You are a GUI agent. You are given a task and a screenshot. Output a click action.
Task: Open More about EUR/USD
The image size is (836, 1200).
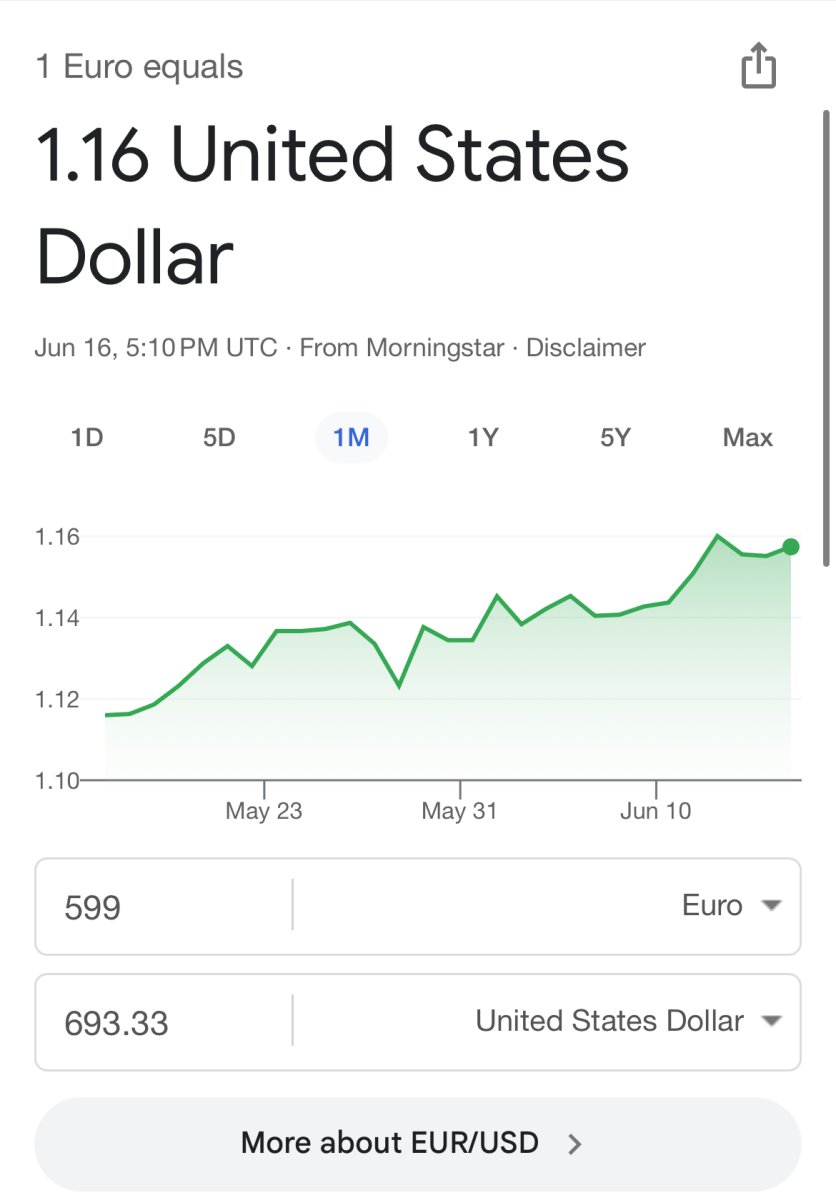[x=418, y=1143]
